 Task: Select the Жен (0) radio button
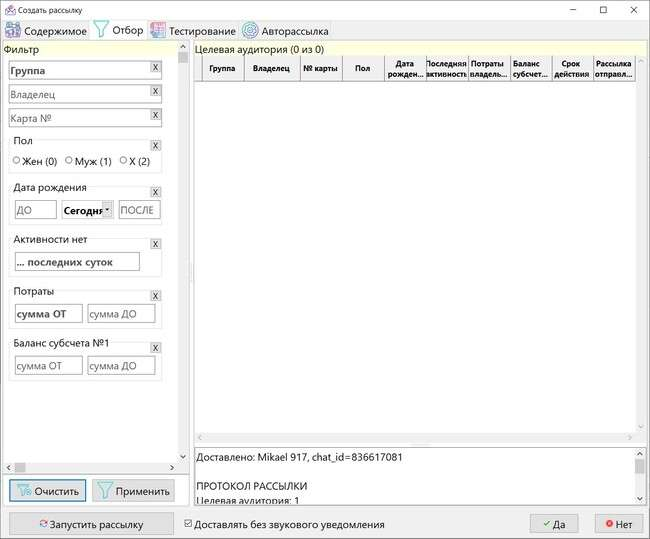click(17, 161)
